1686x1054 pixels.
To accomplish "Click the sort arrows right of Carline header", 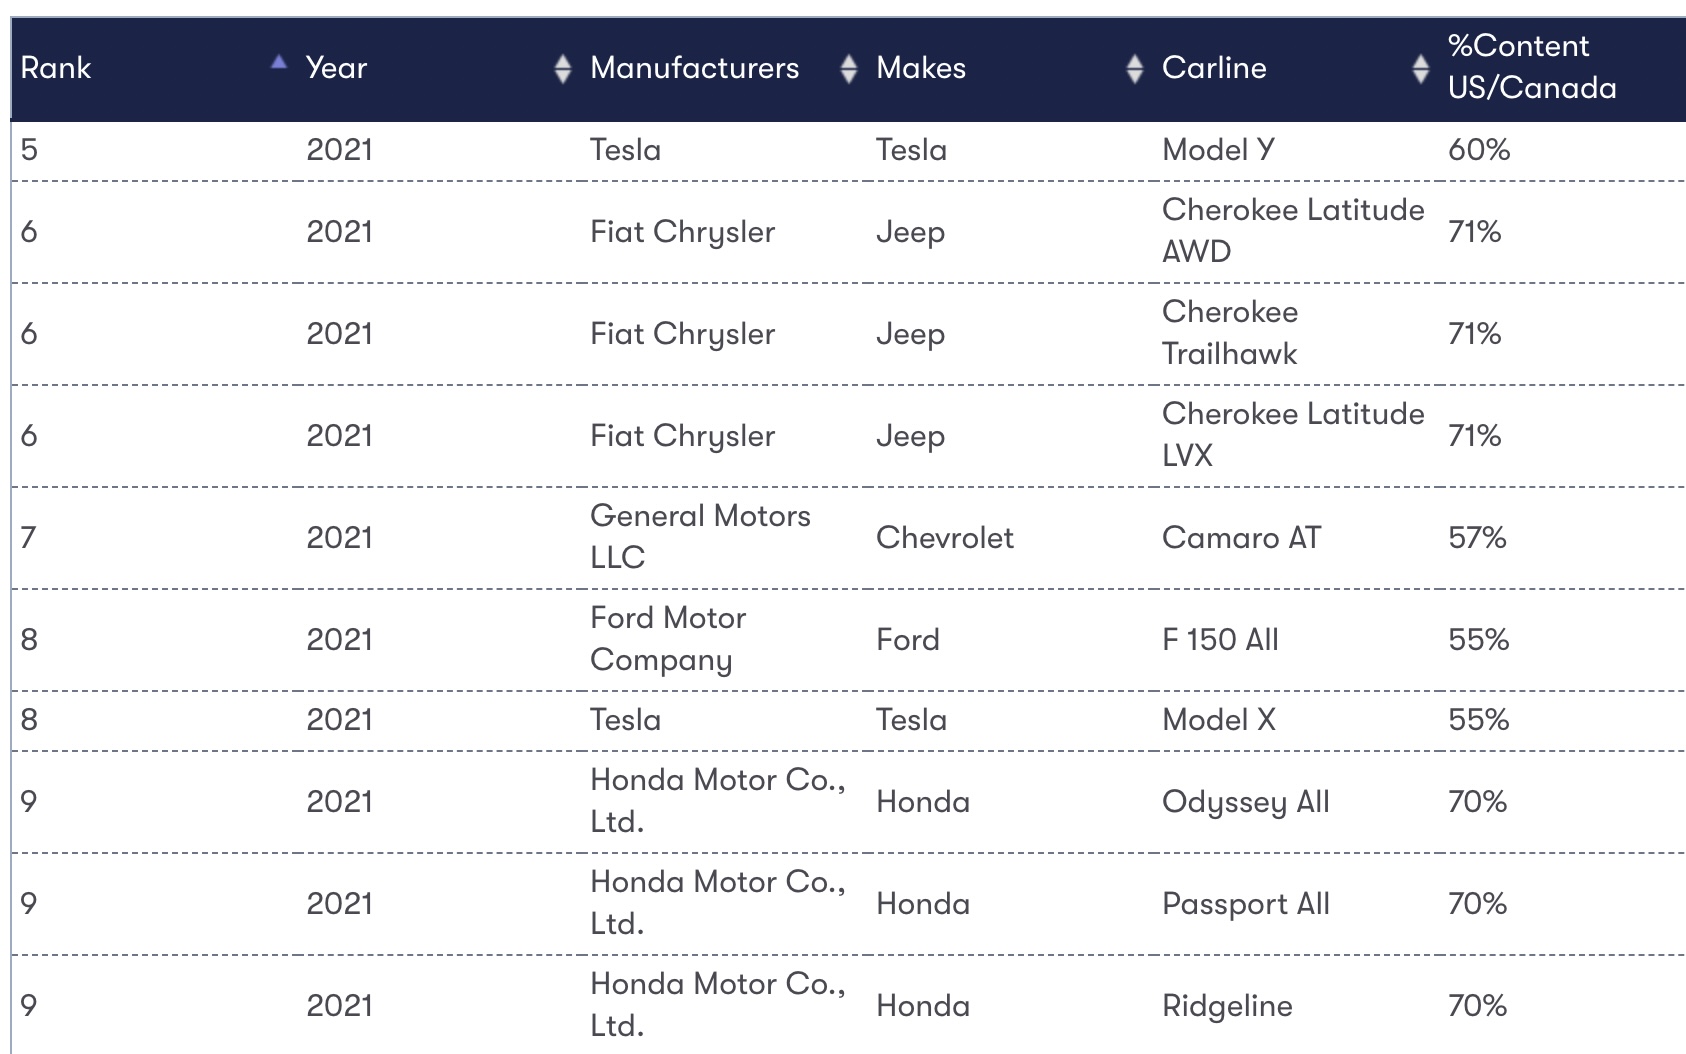I will [1420, 68].
